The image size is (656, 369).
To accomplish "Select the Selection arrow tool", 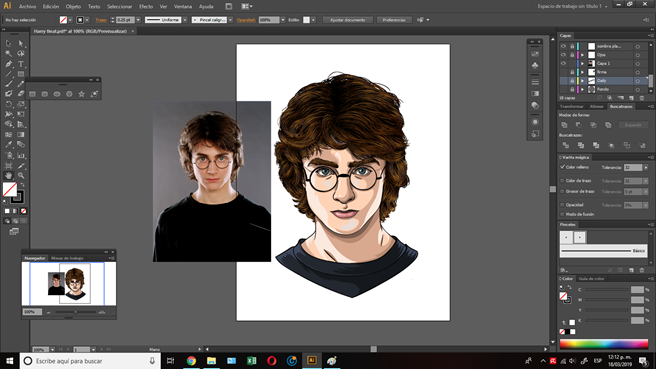I will tap(8, 43).
